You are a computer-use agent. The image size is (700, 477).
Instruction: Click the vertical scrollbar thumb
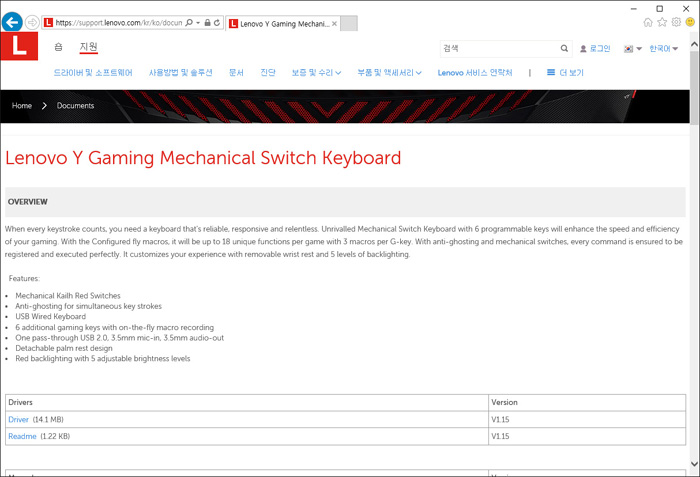694,88
